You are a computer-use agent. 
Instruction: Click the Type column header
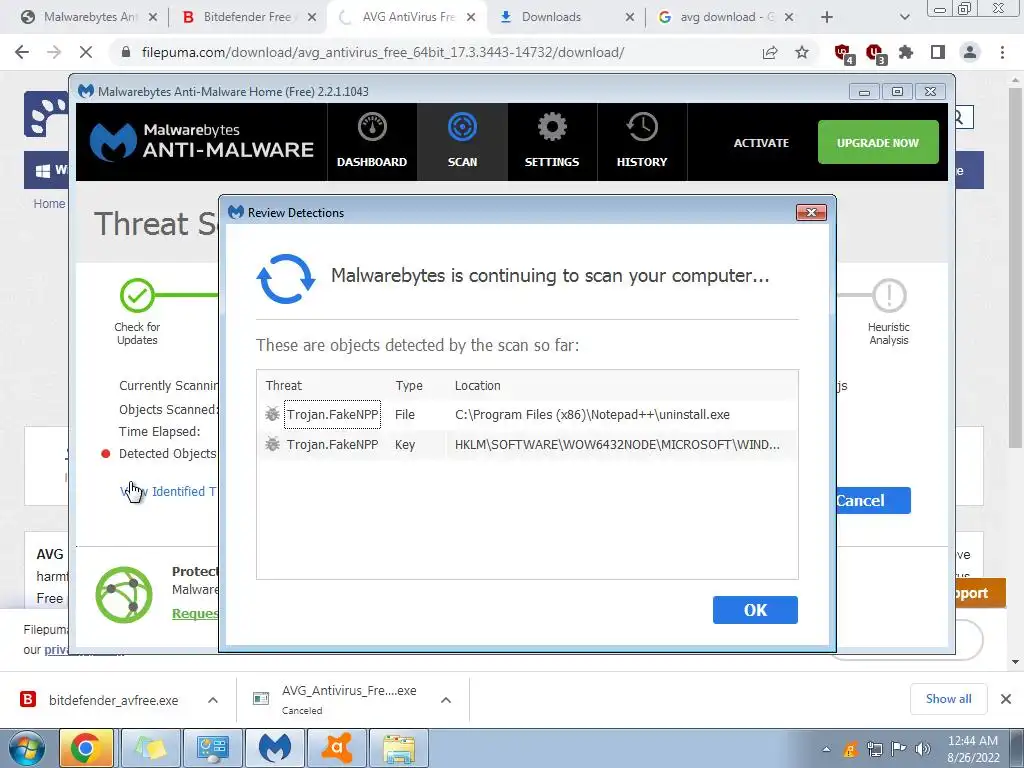click(409, 385)
